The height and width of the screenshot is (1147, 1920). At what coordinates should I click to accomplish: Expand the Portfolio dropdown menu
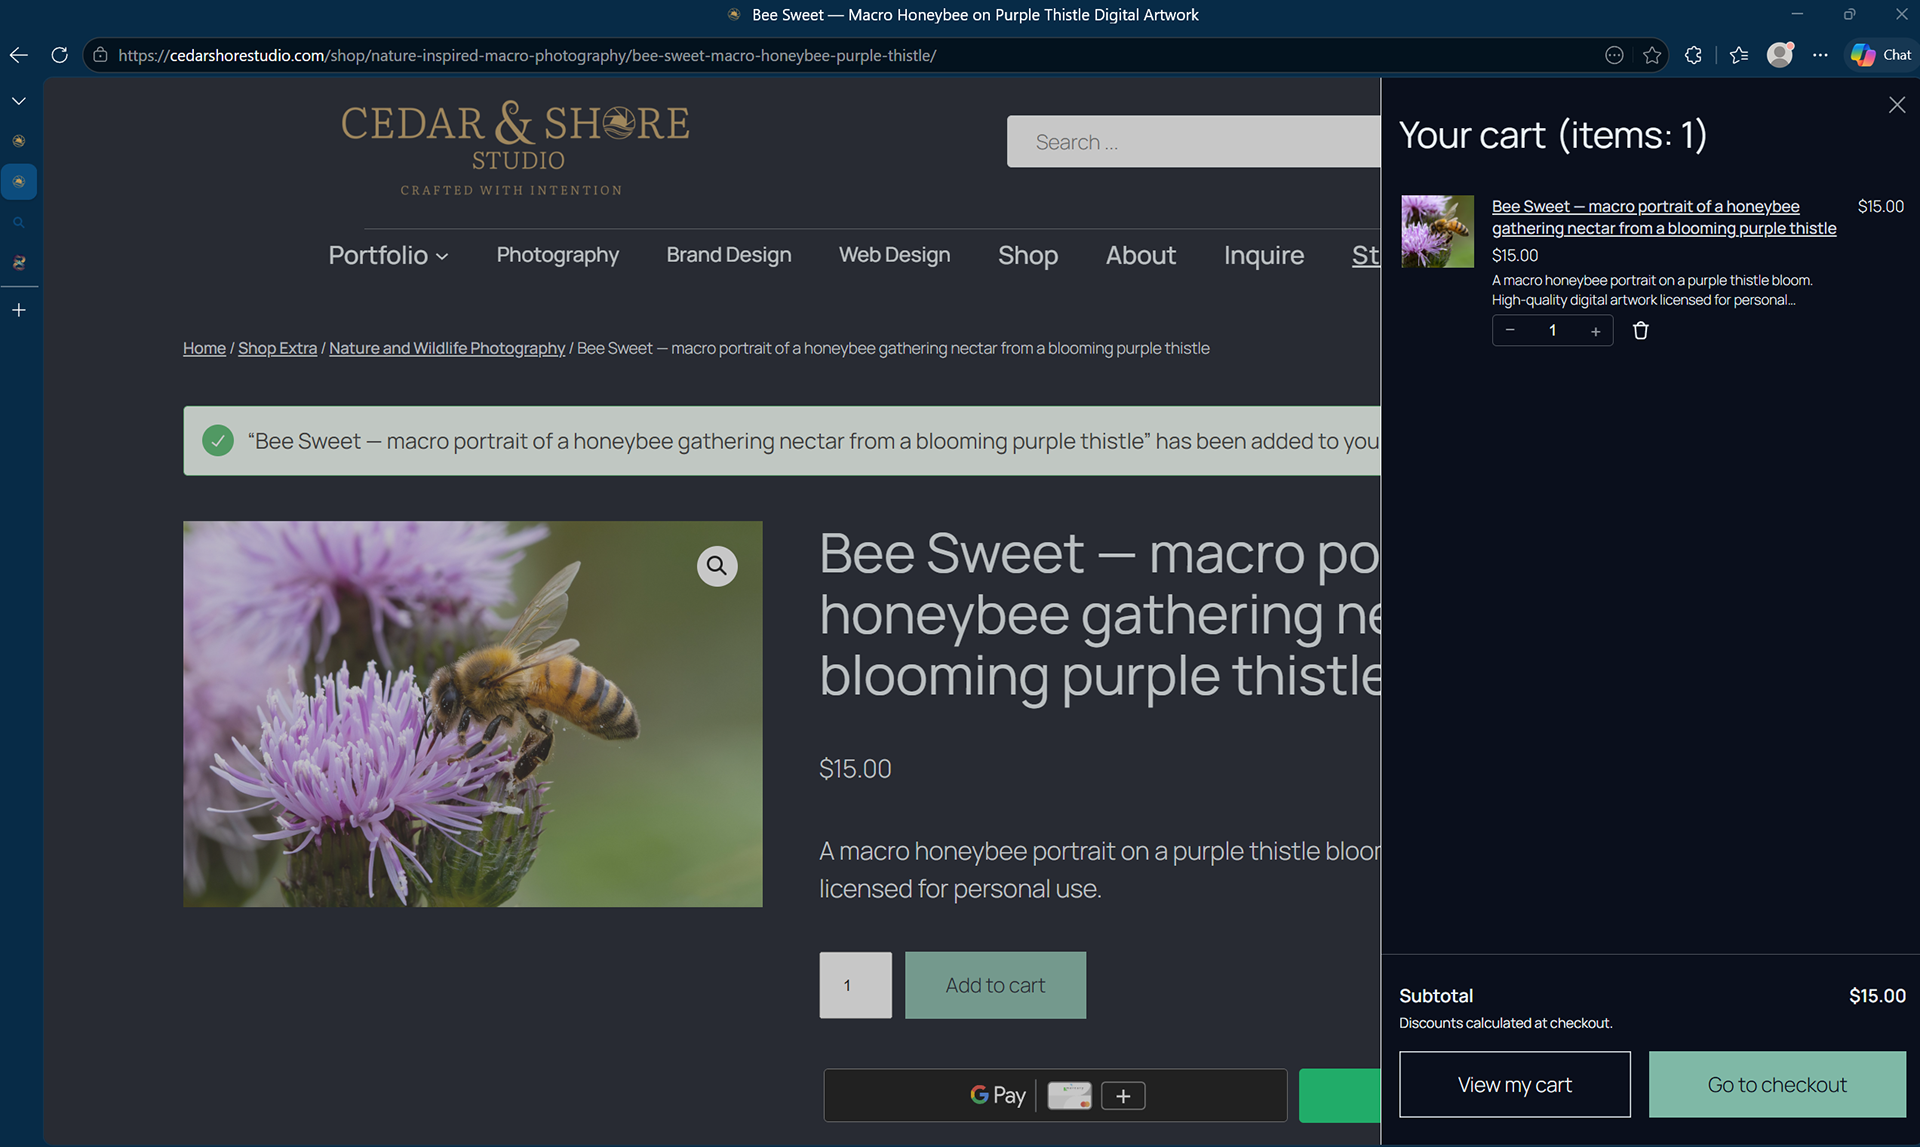coord(388,255)
